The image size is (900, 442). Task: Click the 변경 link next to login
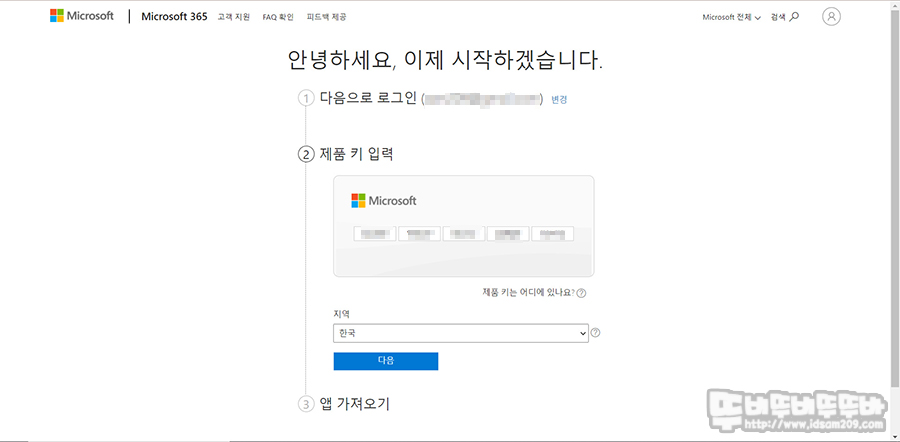coord(559,99)
